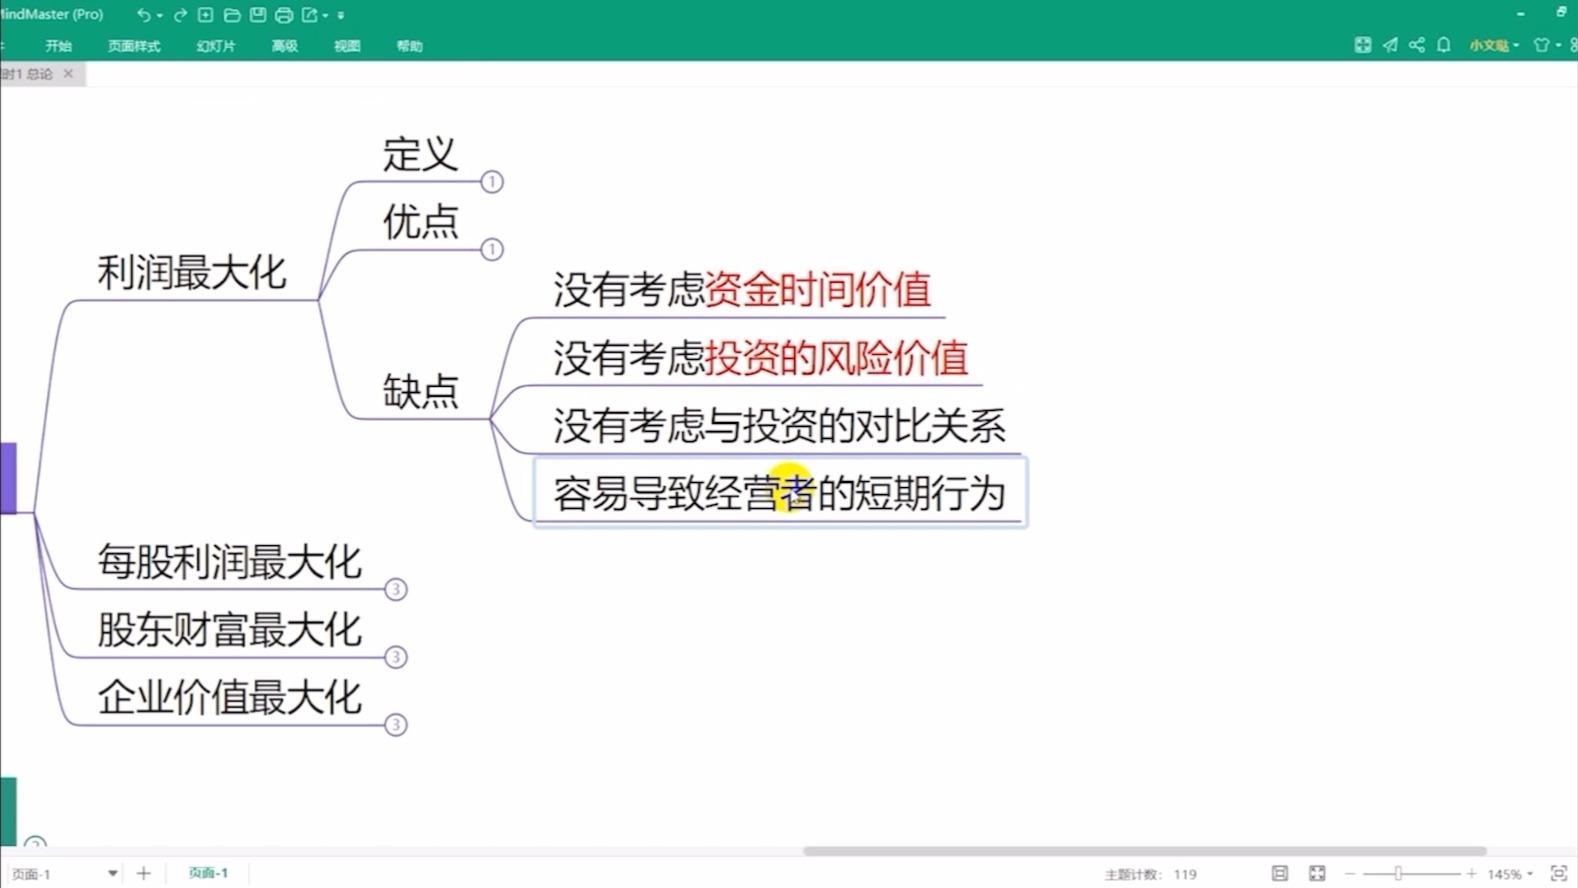
Task: Adjust the zoom slider handle
Action: tap(1398, 874)
